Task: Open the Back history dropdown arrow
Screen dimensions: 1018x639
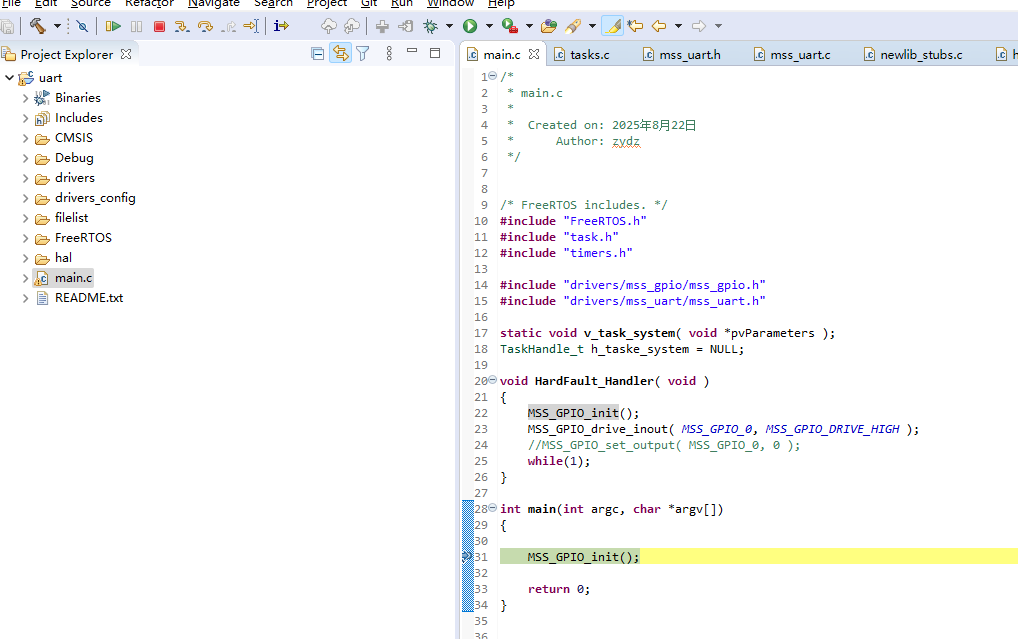Action: point(678,26)
